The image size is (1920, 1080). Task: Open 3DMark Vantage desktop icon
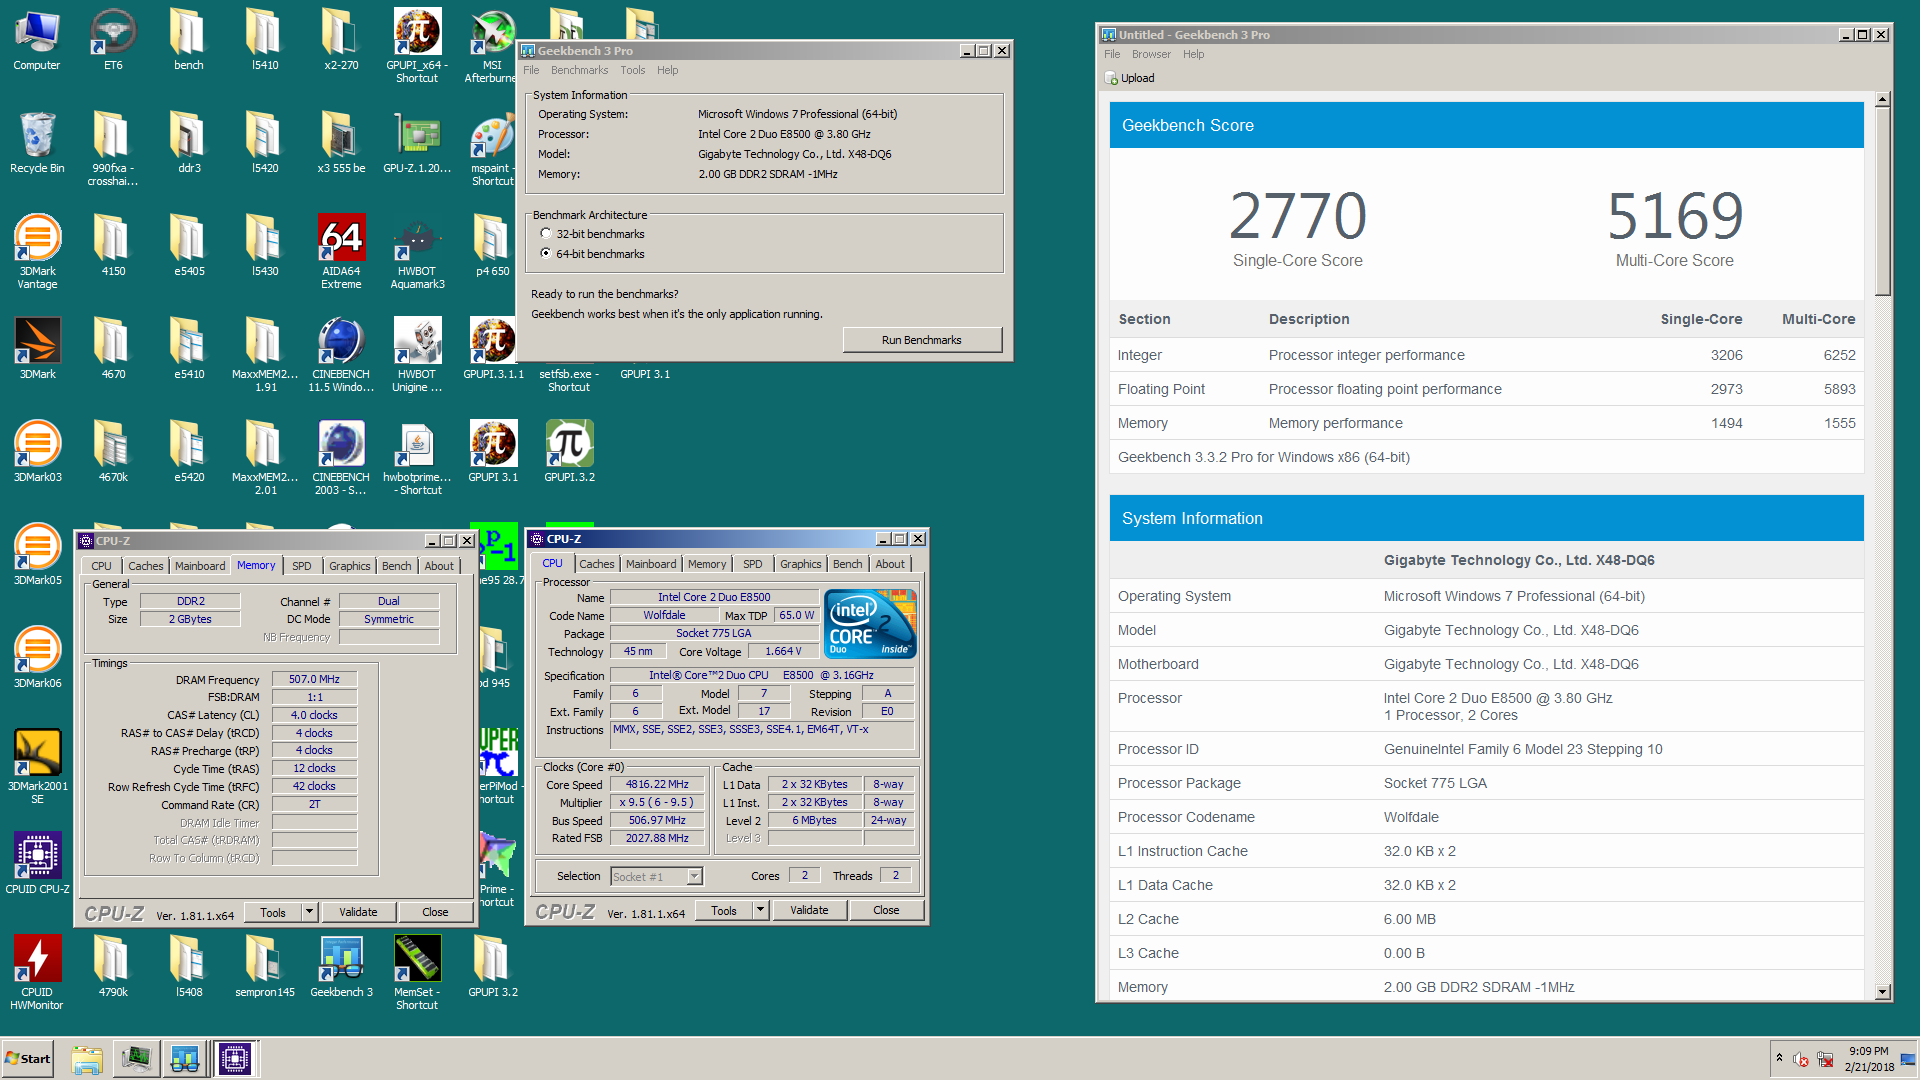click(x=37, y=252)
